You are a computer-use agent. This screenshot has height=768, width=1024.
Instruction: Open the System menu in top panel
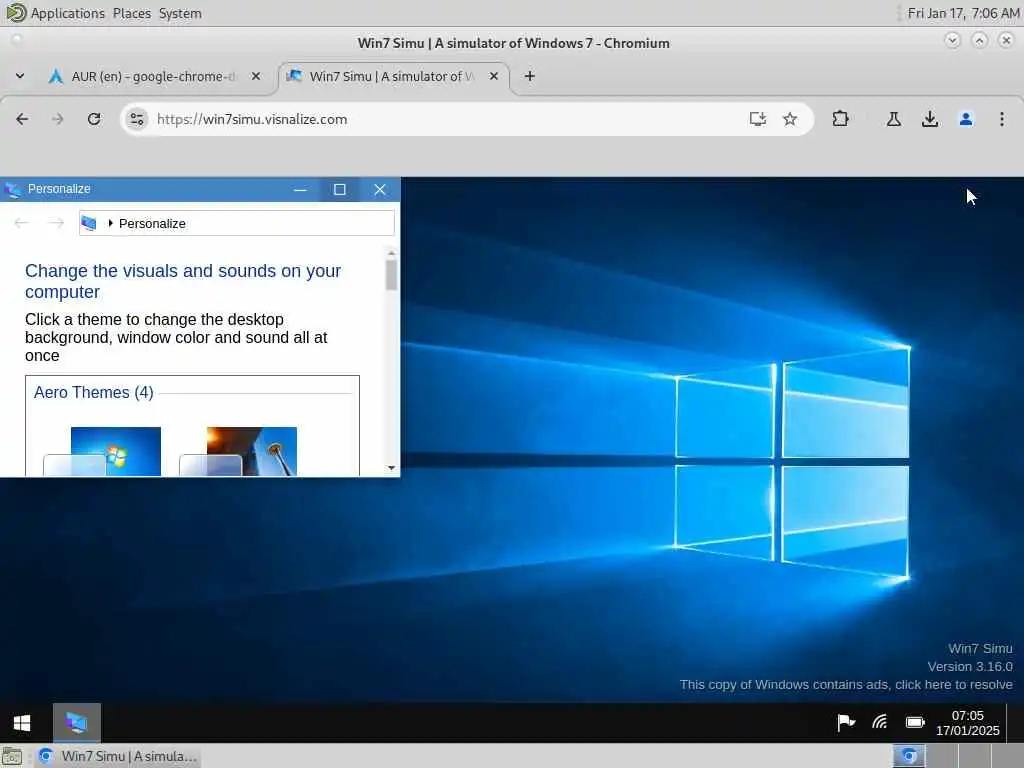pos(180,13)
